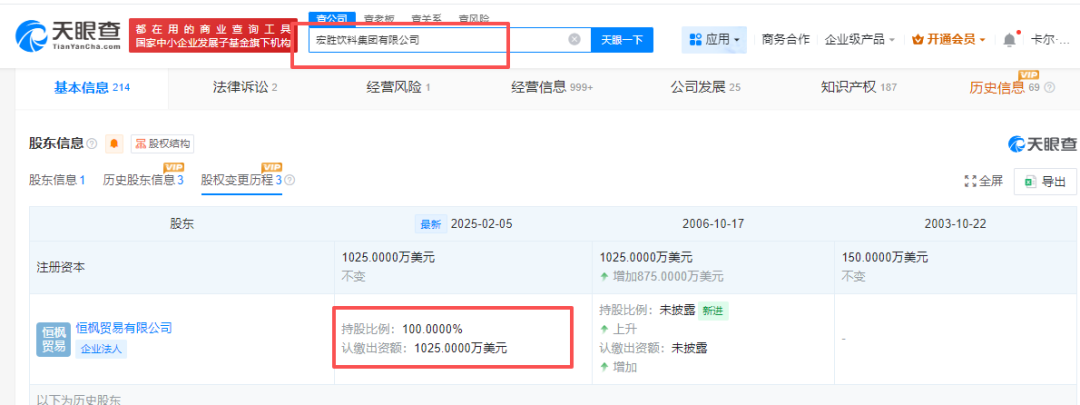Click the 150.0000万美元 registered capital cell

pos(885,258)
